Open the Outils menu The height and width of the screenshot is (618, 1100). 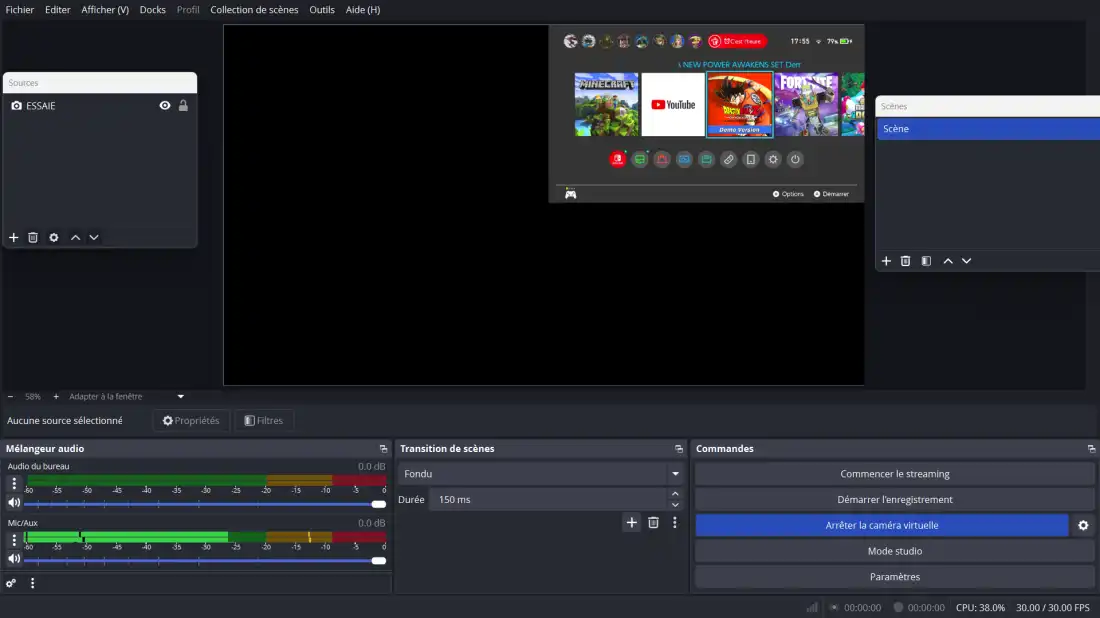click(322, 10)
